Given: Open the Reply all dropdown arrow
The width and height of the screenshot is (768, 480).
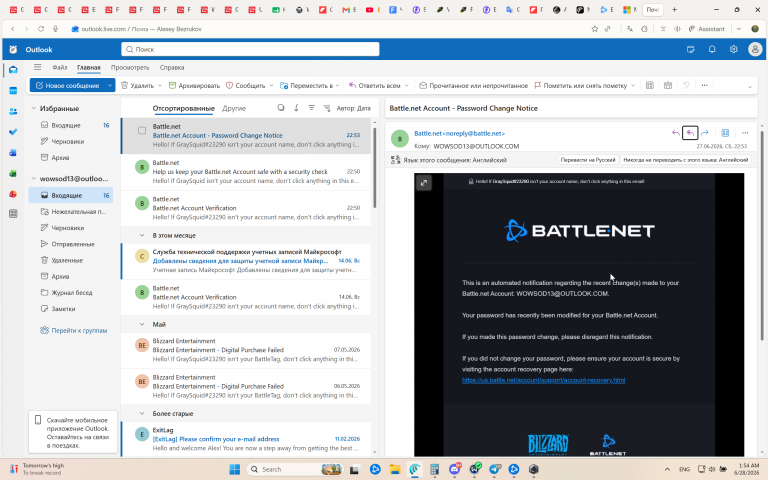Looking at the screenshot, I should tap(407, 85).
